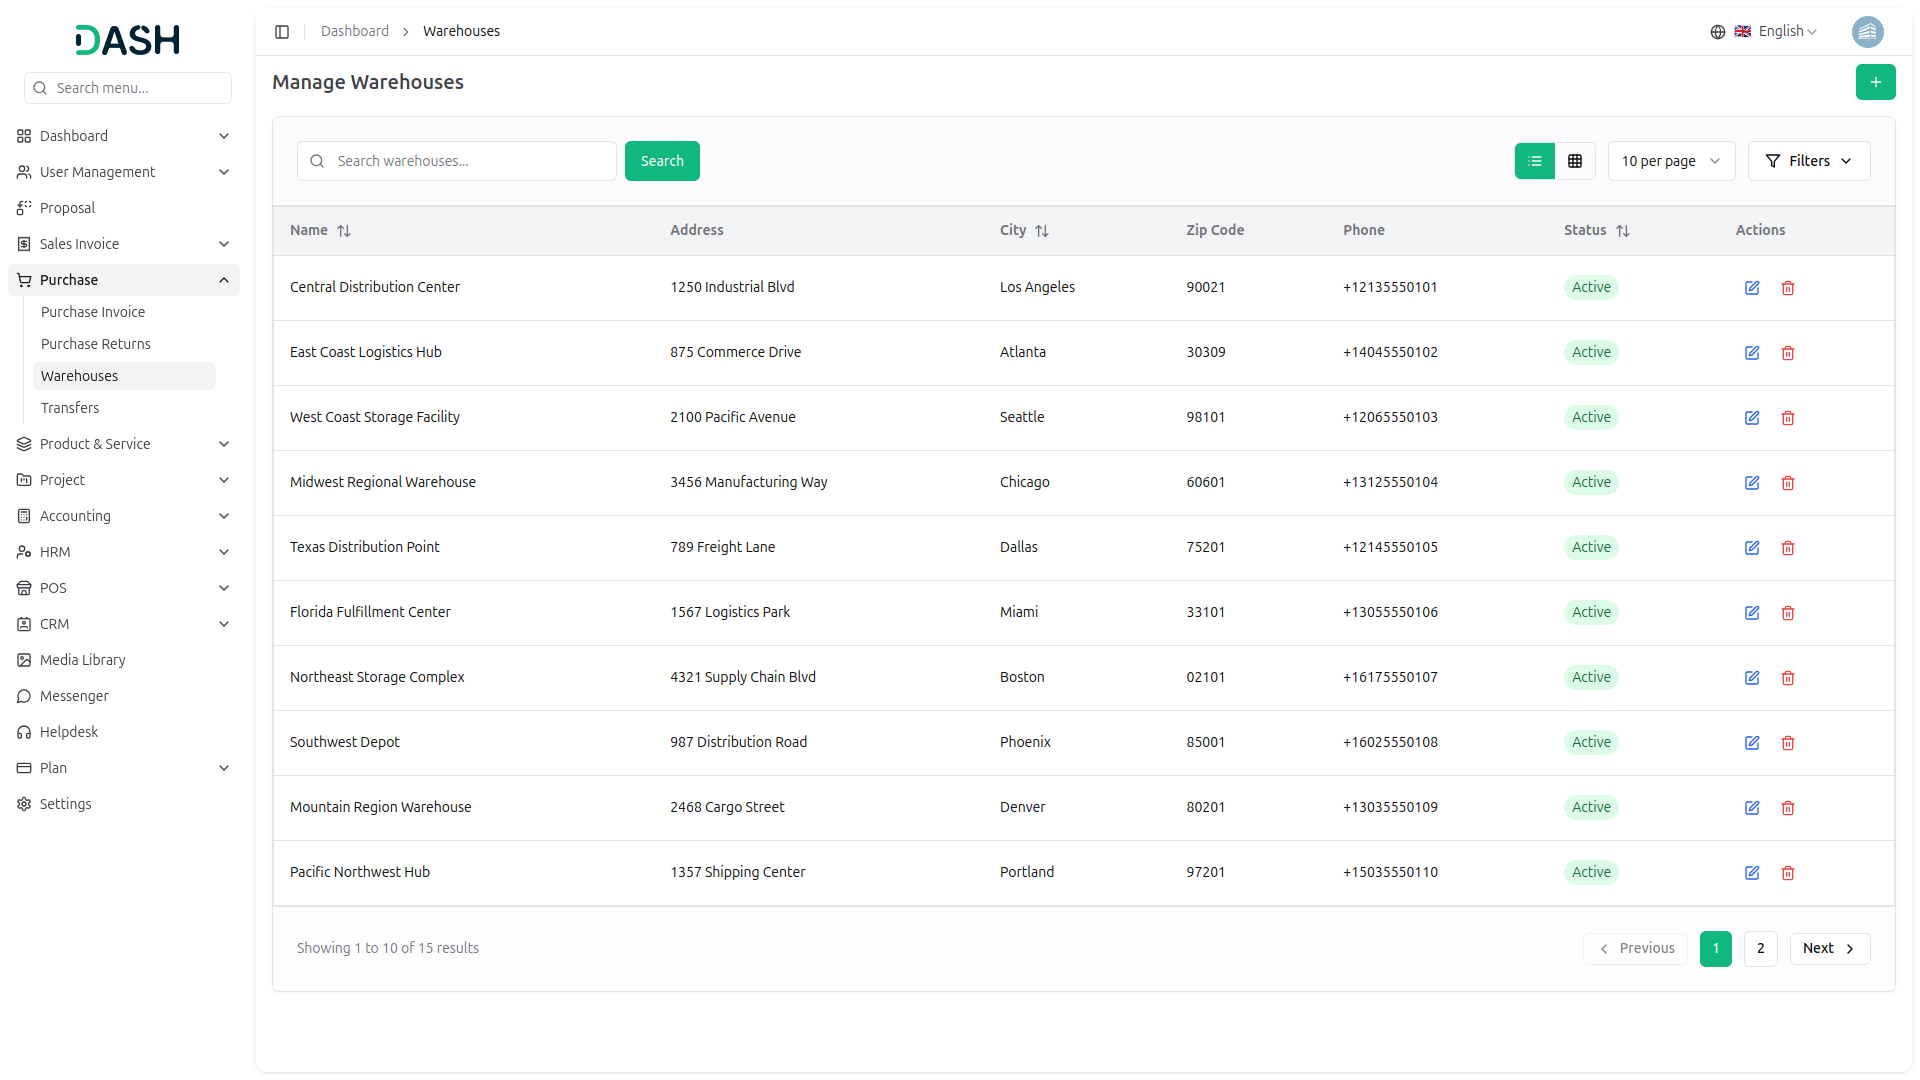Open Helpdesk from sidebar

pyautogui.click(x=124, y=732)
